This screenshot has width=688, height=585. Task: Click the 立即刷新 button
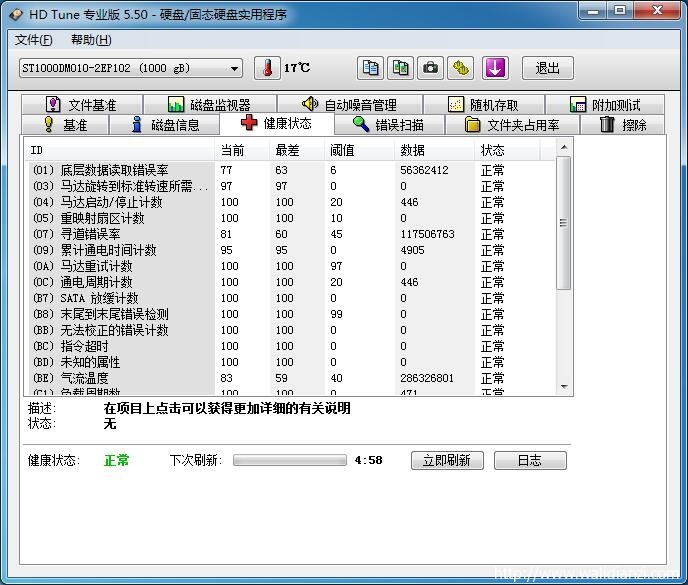[x=447, y=460]
